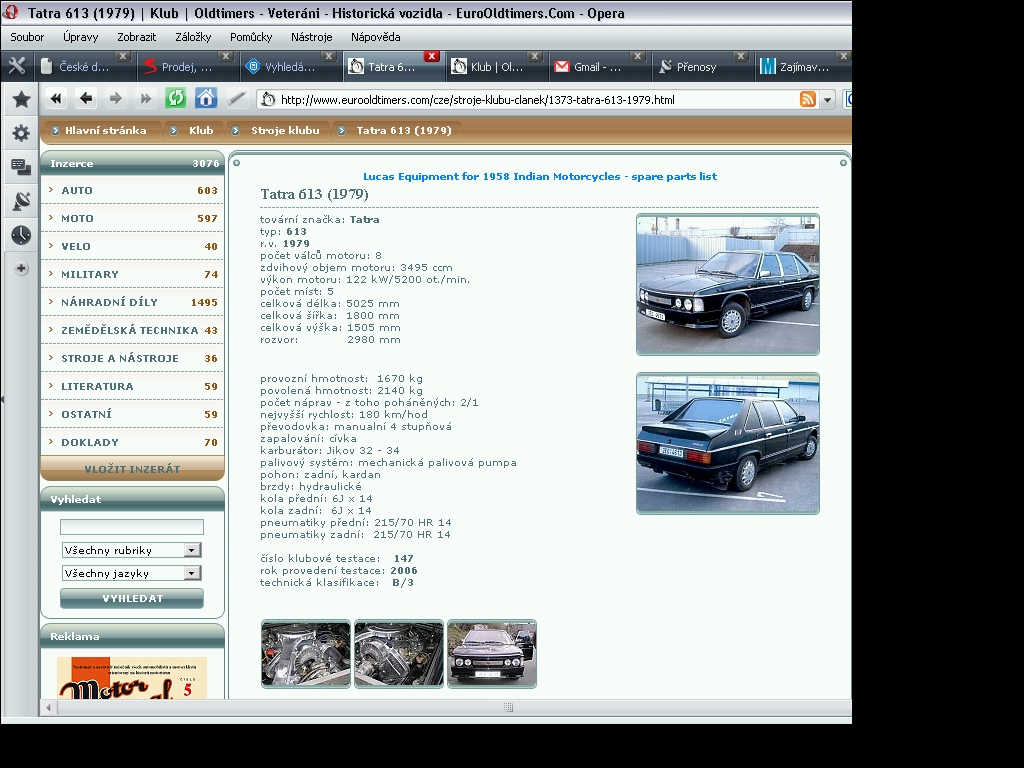Select NÁHRADNÍ DÍLY category

point(109,302)
